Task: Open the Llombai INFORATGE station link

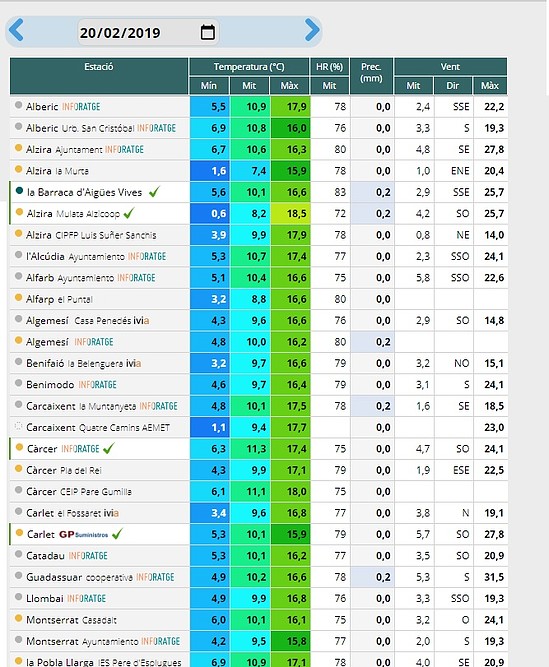Action: click(66, 598)
